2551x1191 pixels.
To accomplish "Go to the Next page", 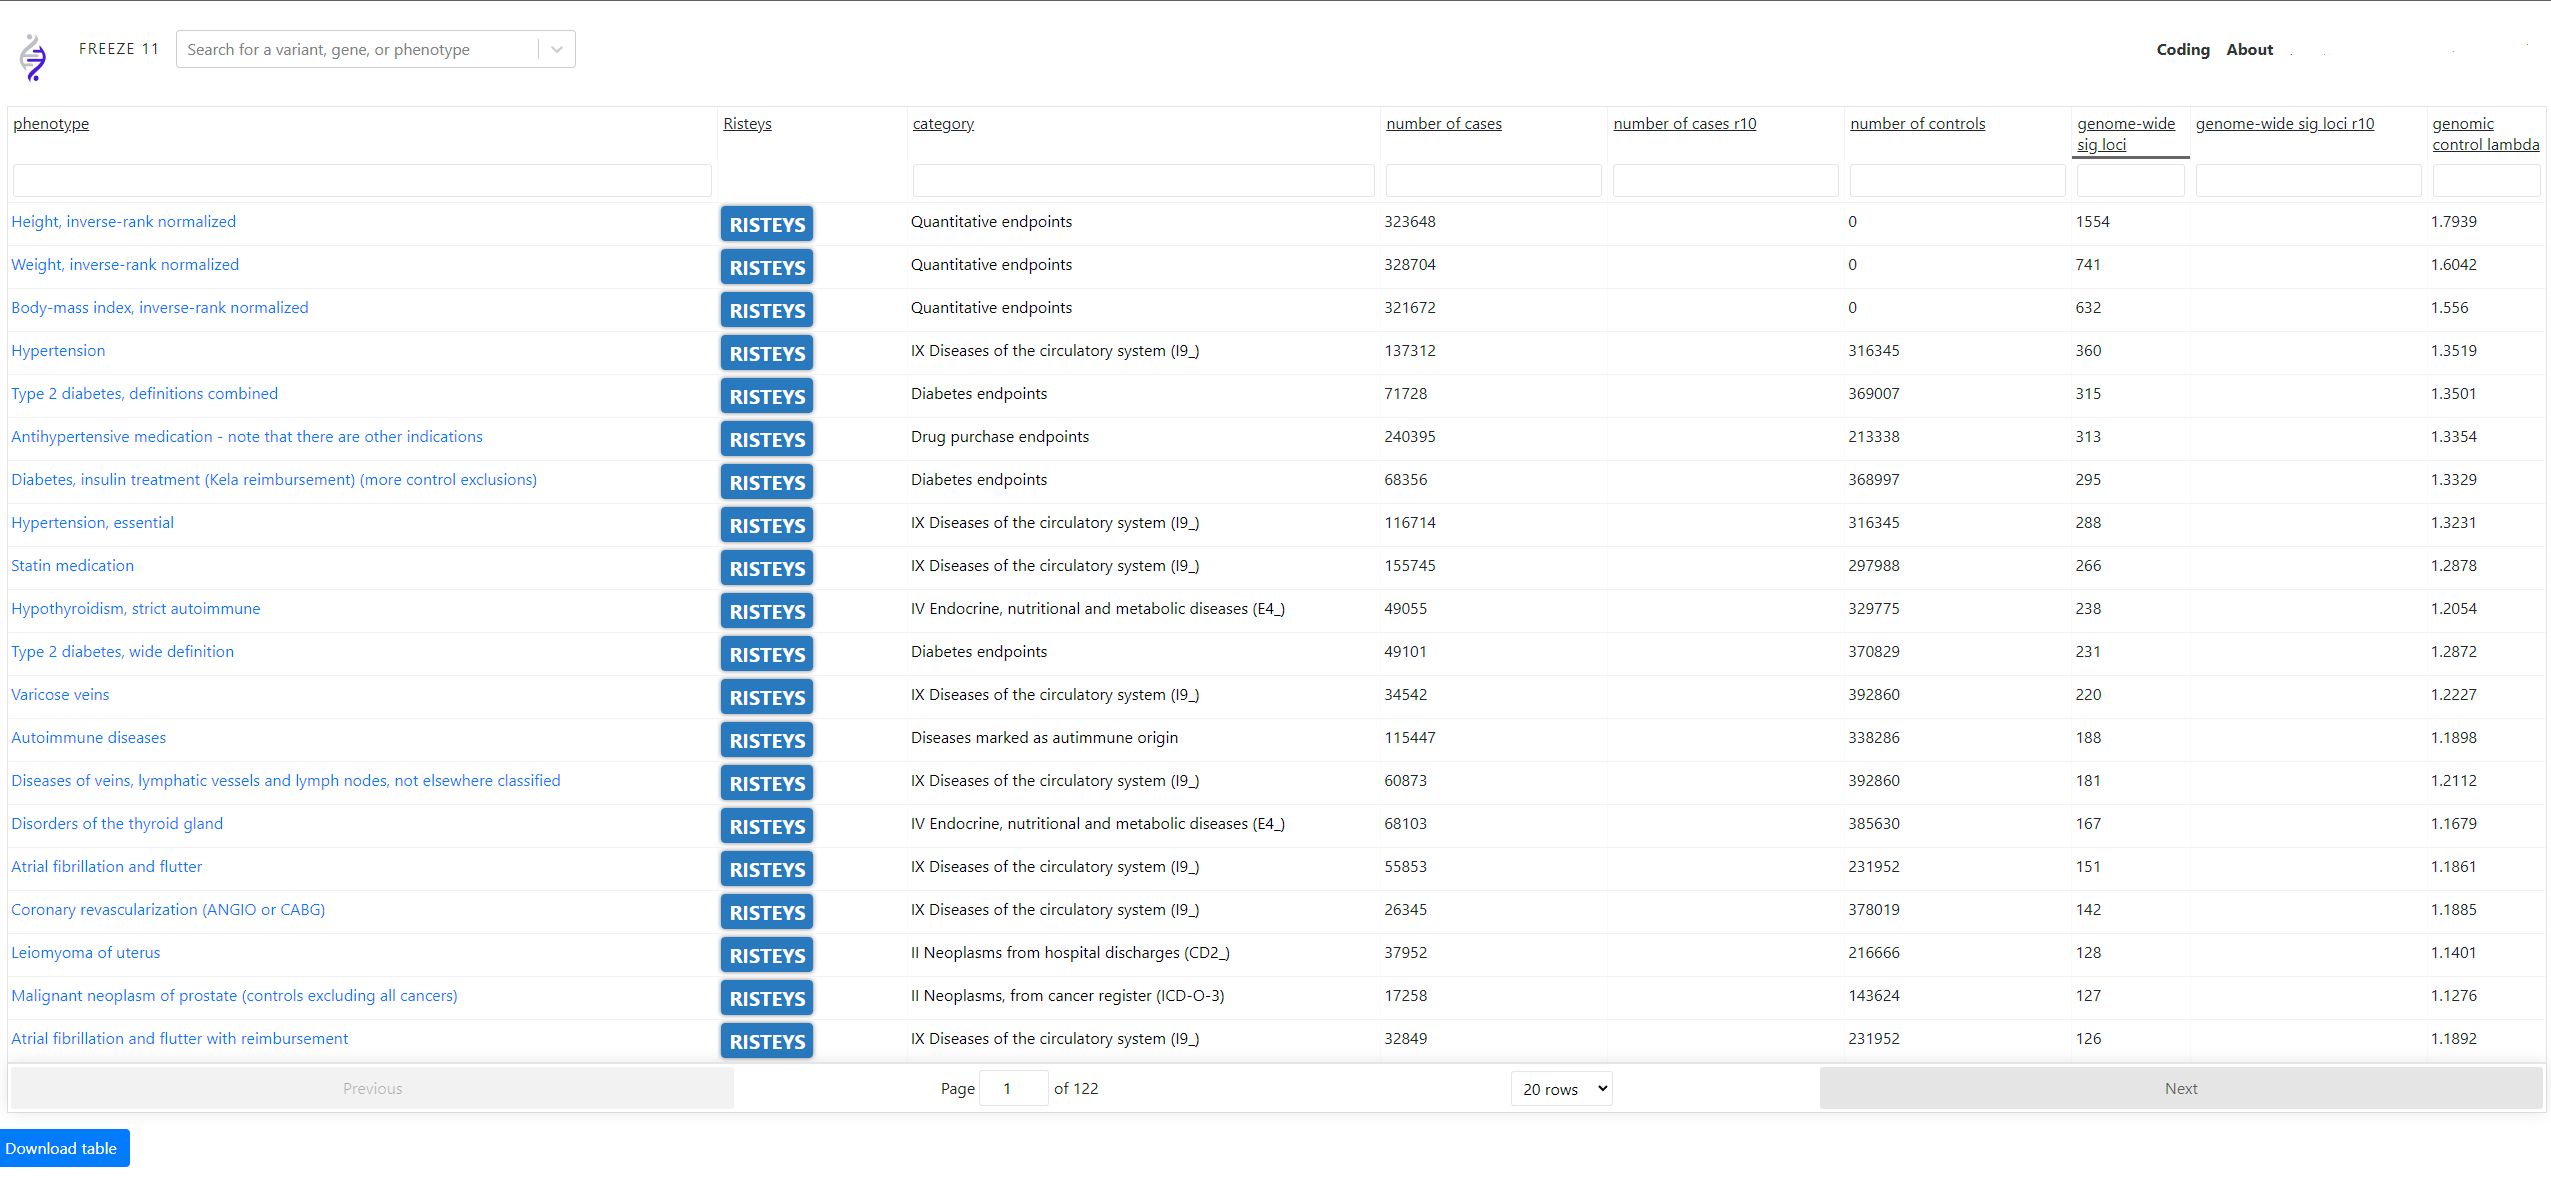I will (2180, 1088).
